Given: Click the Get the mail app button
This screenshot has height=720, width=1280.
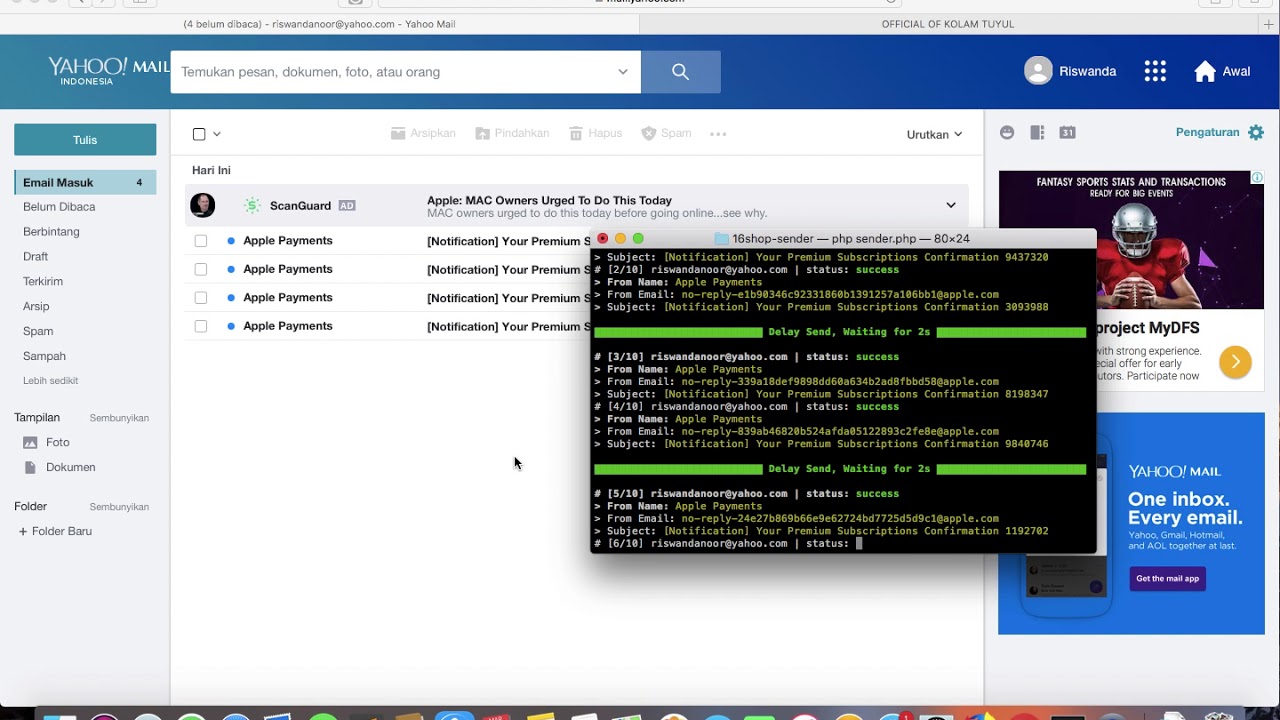Looking at the screenshot, I should [1167, 578].
